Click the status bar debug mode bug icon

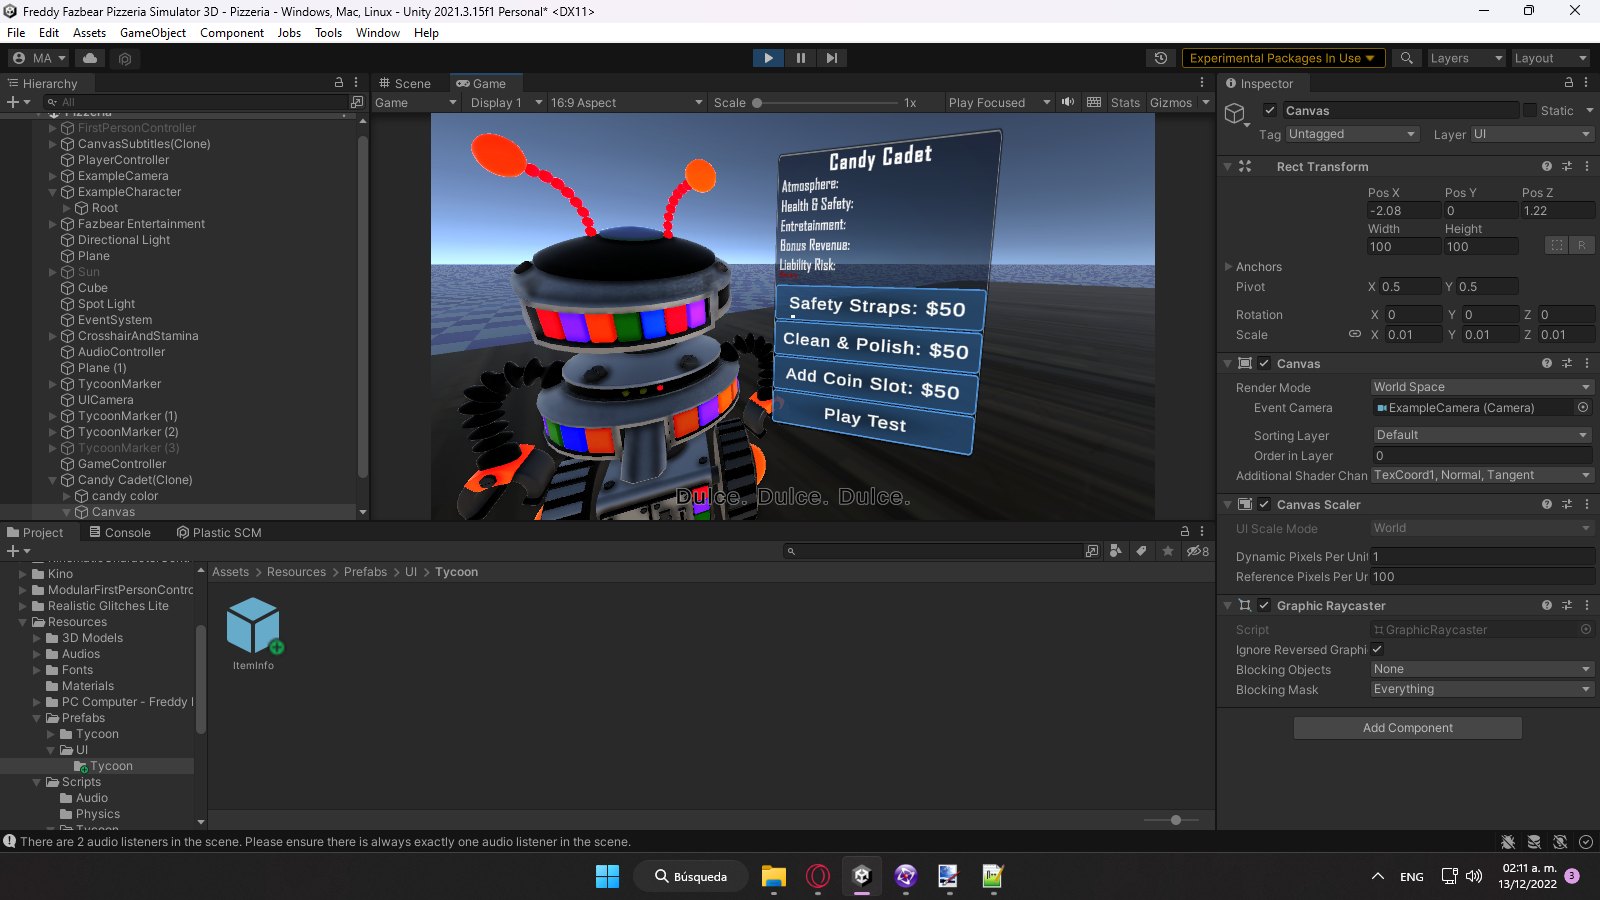pos(1508,842)
